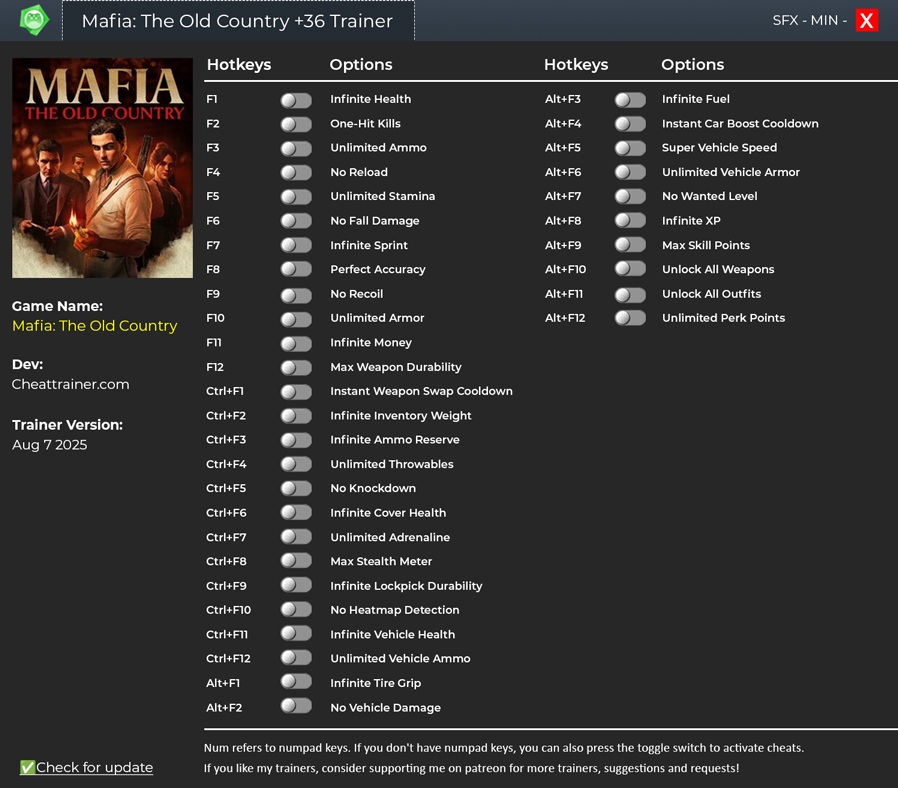Click the 'Alt+F3' hotkey label

[563, 99]
